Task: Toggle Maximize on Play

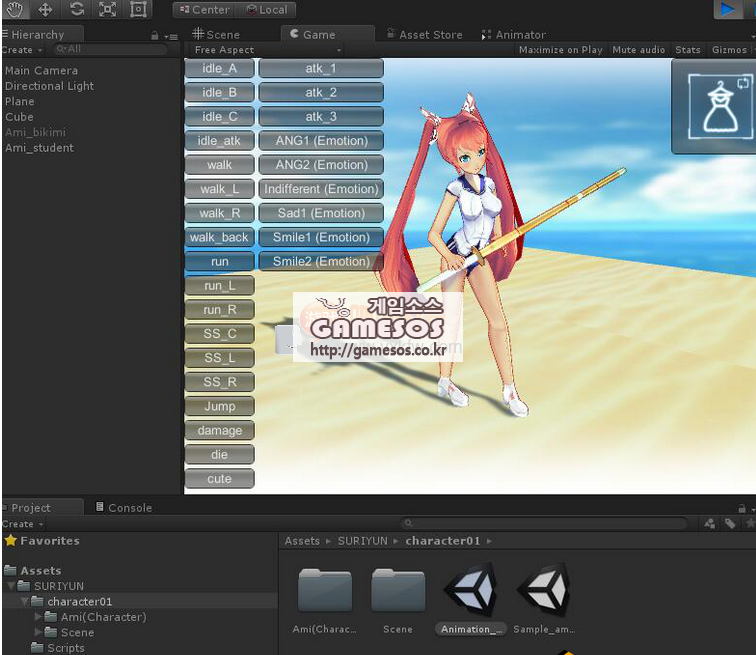Action: point(560,50)
